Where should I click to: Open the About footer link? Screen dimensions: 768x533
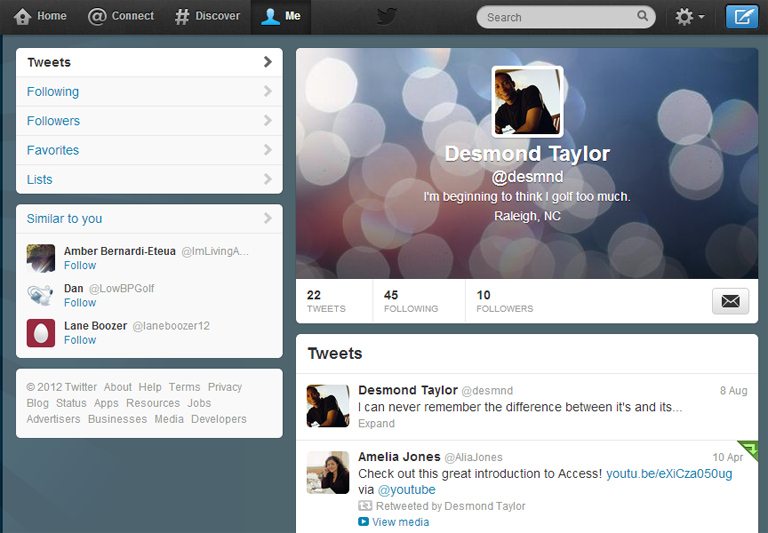tap(118, 387)
